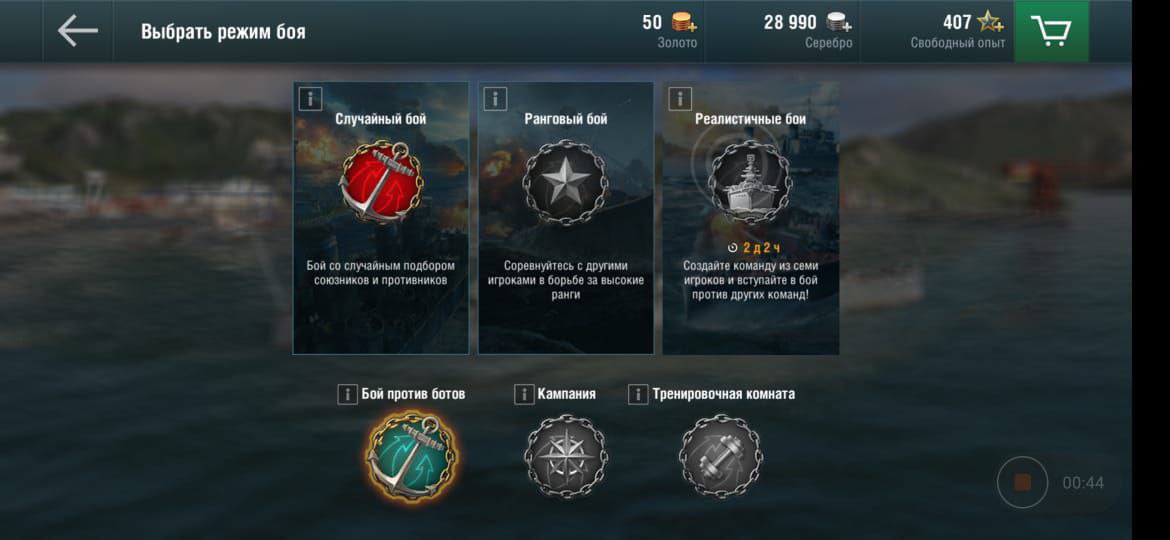Click the Ранговый бой description text
The image size is (1170, 540).
[x=565, y=280]
